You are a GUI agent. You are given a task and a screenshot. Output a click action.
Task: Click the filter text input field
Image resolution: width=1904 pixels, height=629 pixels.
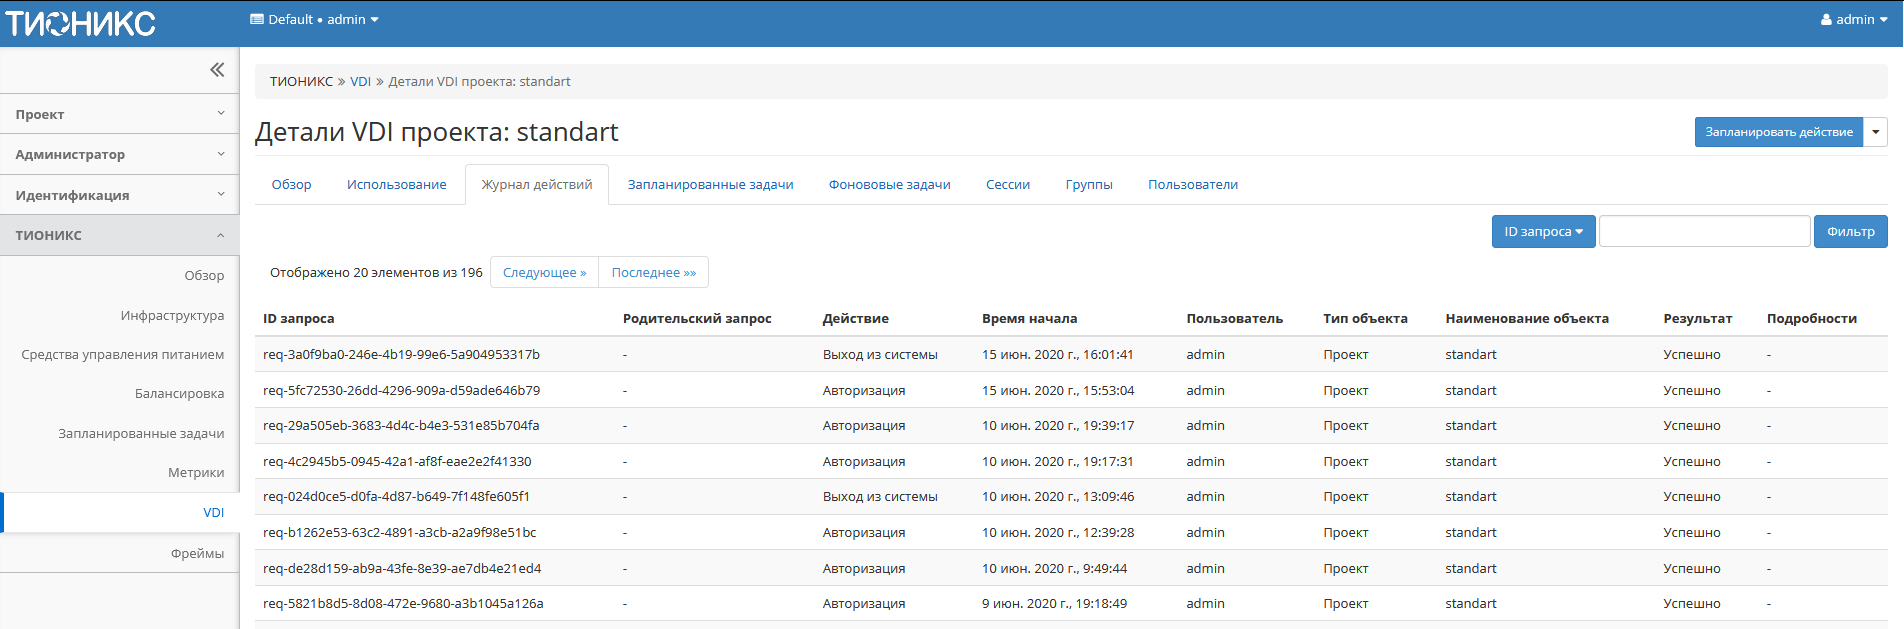click(x=1704, y=232)
